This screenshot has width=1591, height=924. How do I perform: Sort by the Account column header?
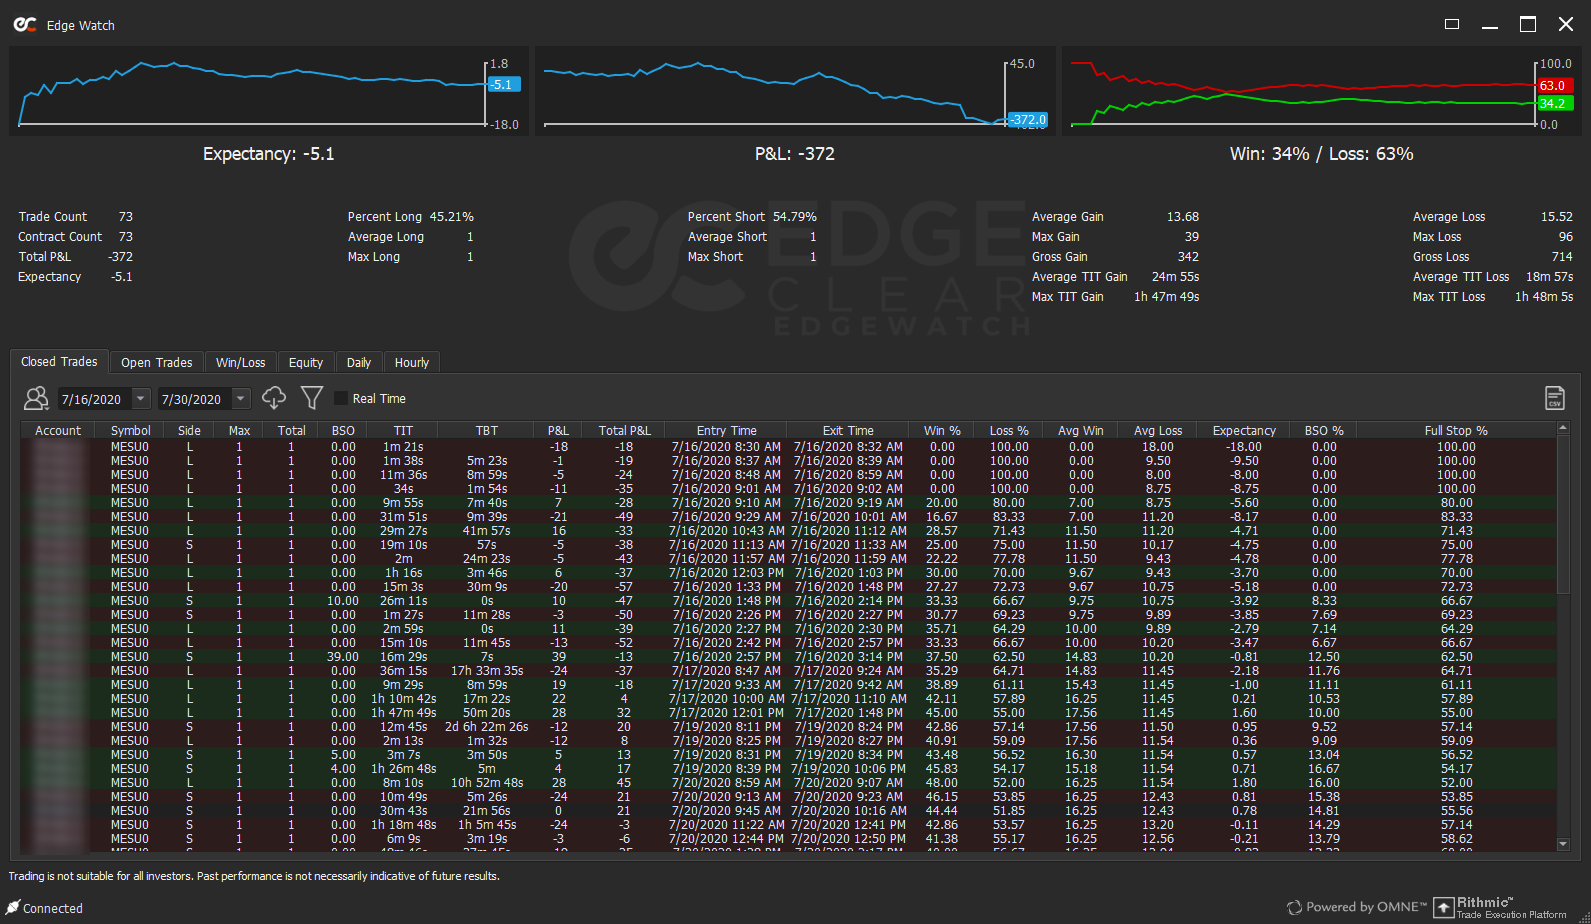tap(58, 431)
